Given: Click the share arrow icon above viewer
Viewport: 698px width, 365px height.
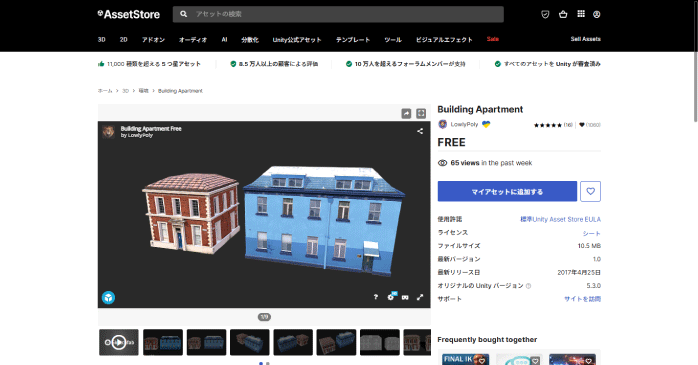Looking at the screenshot, I should click(406, 114).
